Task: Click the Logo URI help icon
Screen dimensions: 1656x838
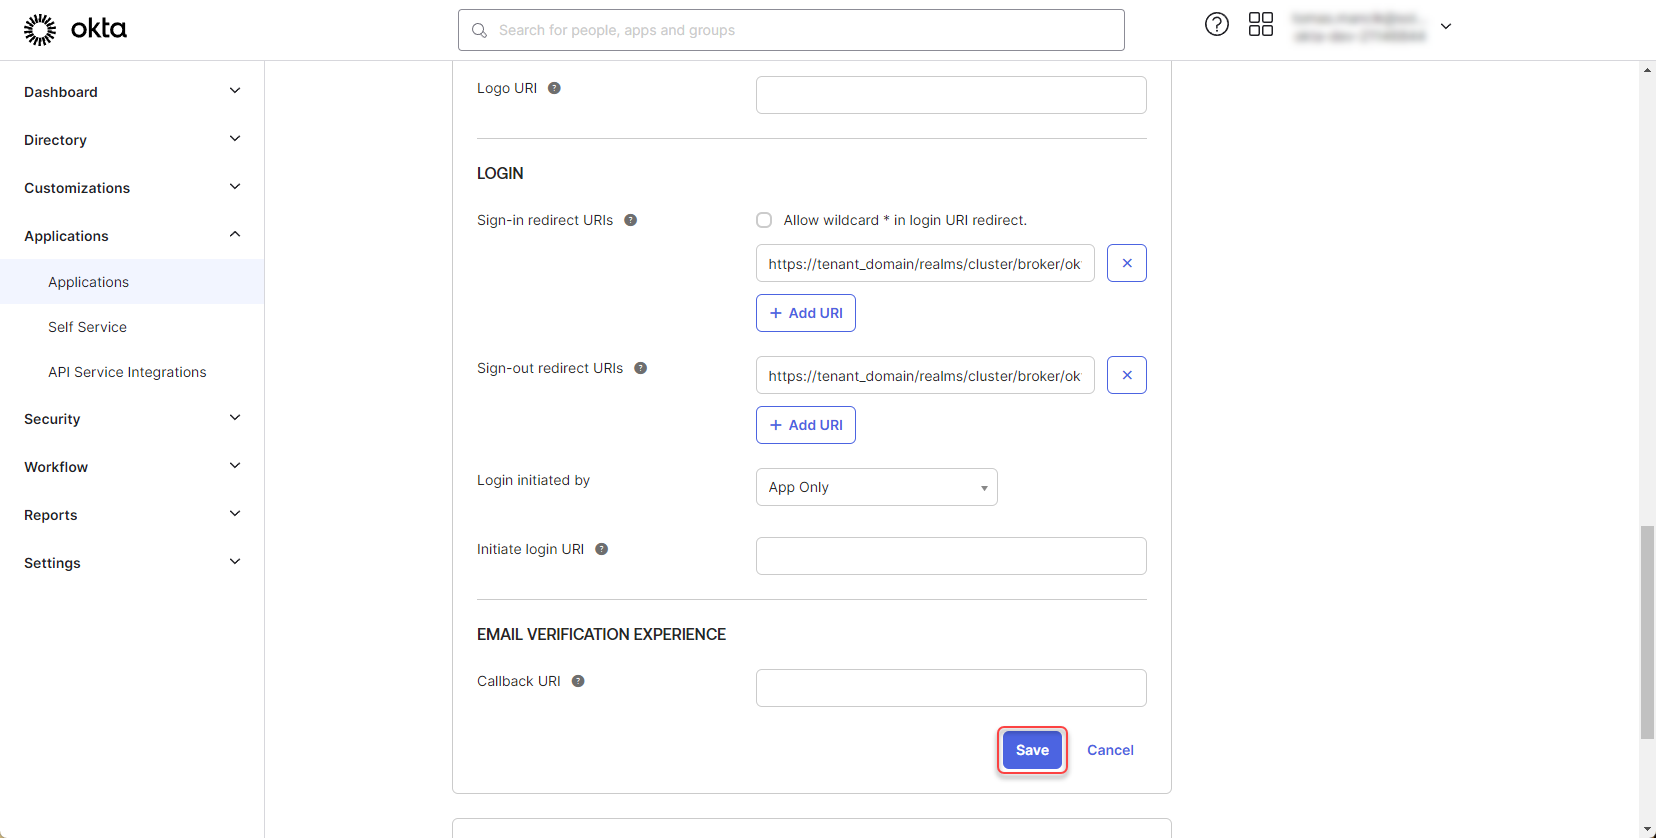Action: (x=554, y=88)
